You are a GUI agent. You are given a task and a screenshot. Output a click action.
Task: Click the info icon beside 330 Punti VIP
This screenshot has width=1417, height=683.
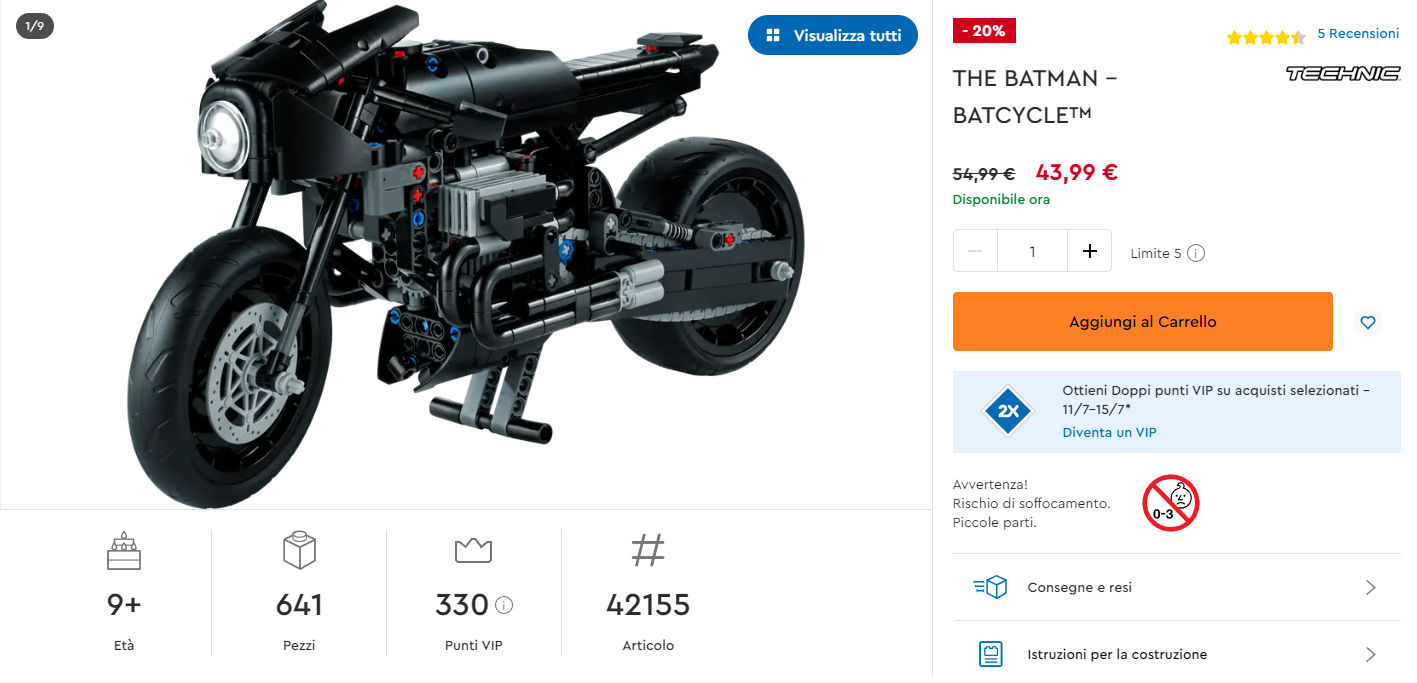(x=504, y=605)
